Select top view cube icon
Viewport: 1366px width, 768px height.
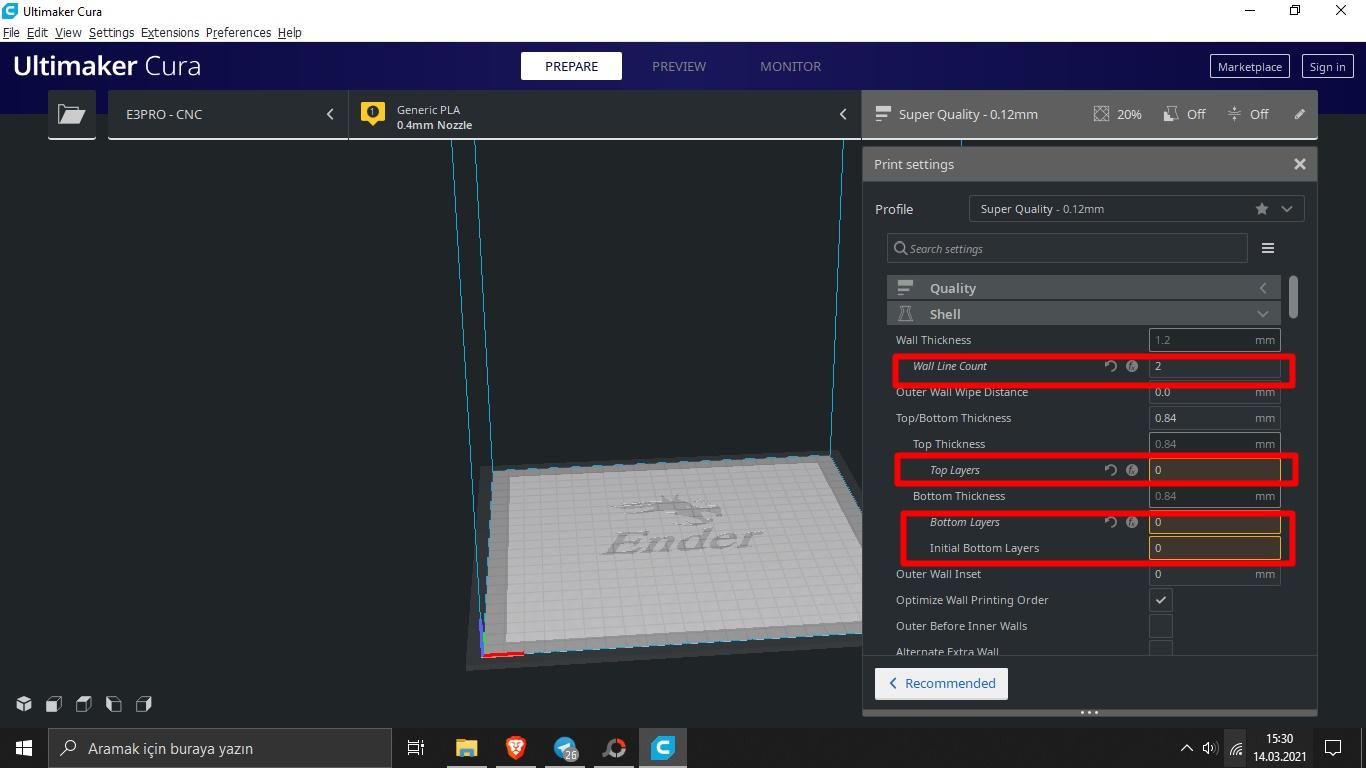[84, 704]
